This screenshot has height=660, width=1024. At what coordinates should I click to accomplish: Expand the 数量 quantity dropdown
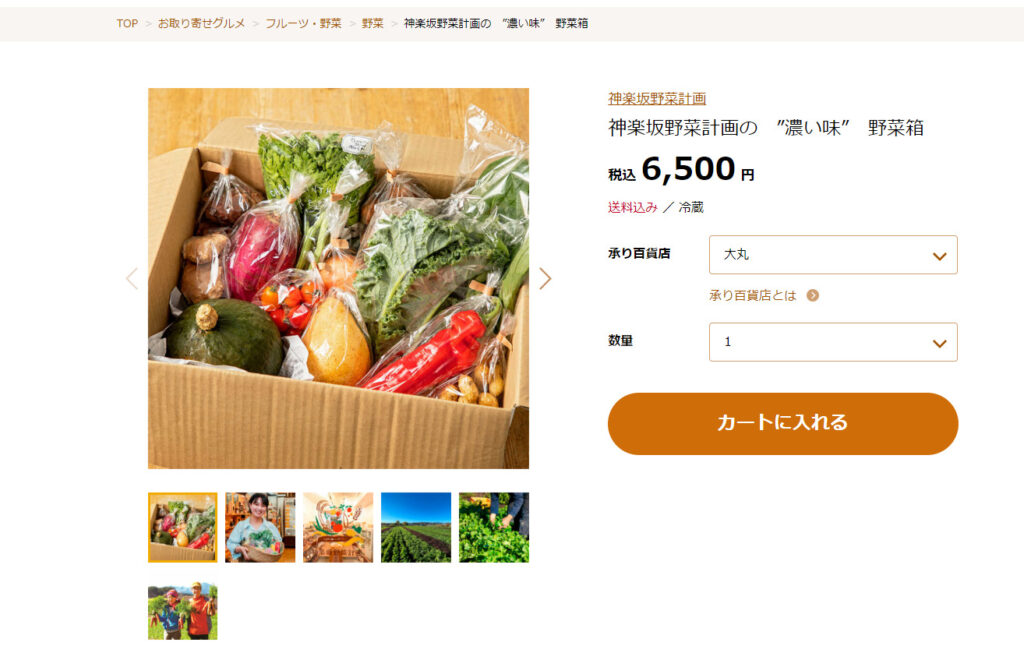(833, 341)
